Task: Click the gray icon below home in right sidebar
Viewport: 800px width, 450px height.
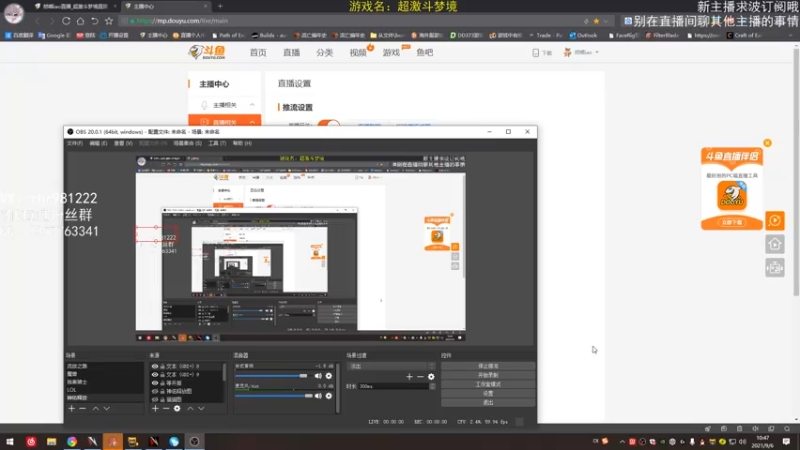Action: [x=775, y=268]
